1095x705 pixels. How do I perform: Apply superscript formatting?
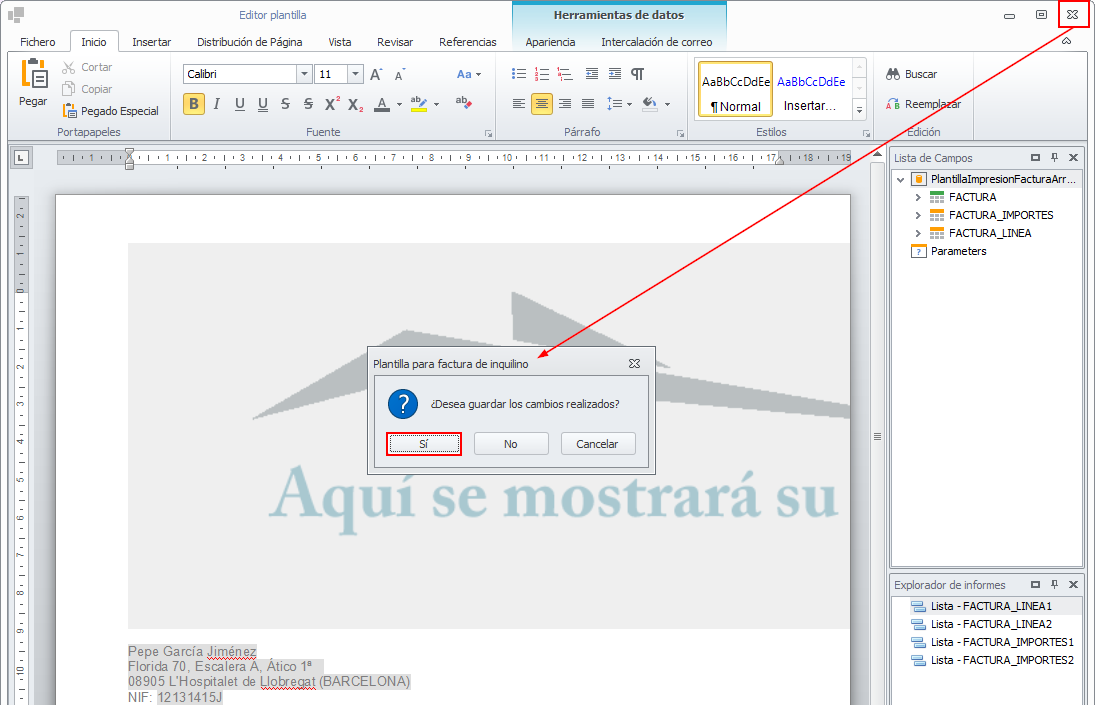(x=332, y=104)
